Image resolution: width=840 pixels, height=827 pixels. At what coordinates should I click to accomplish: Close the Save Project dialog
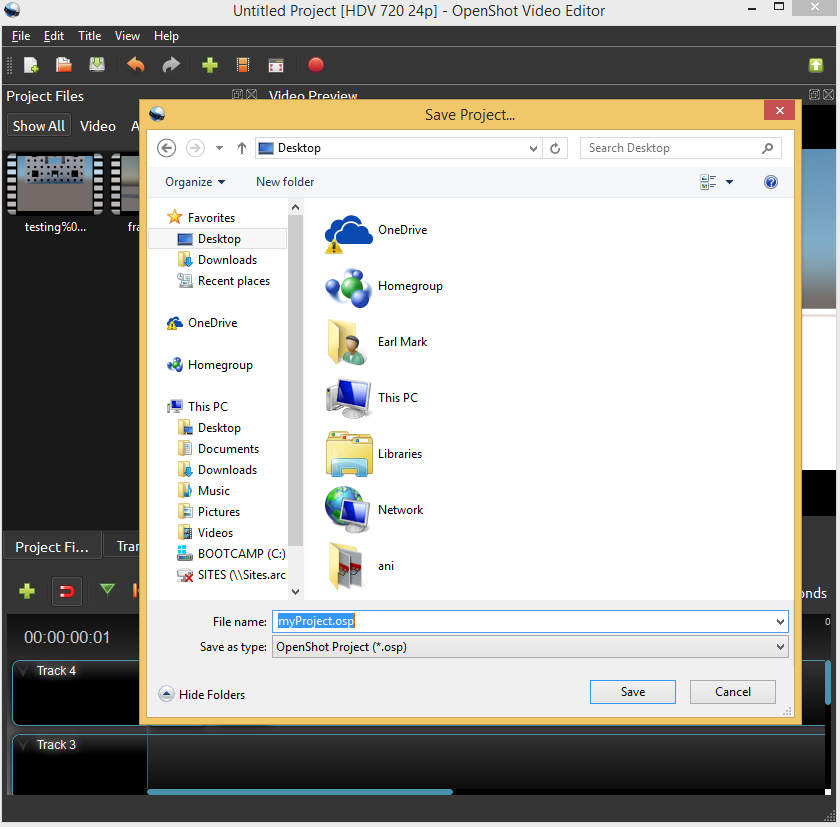coord(779,110)
